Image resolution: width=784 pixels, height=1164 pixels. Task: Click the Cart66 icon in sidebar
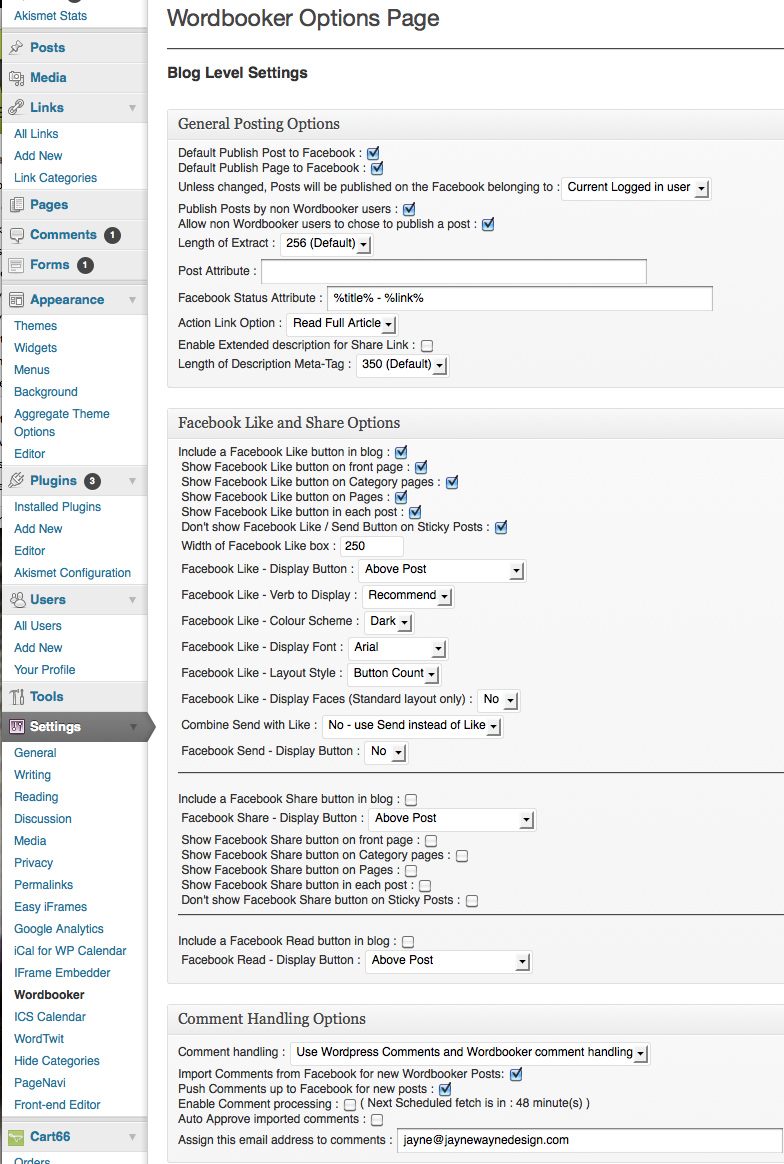(16, 1137)
